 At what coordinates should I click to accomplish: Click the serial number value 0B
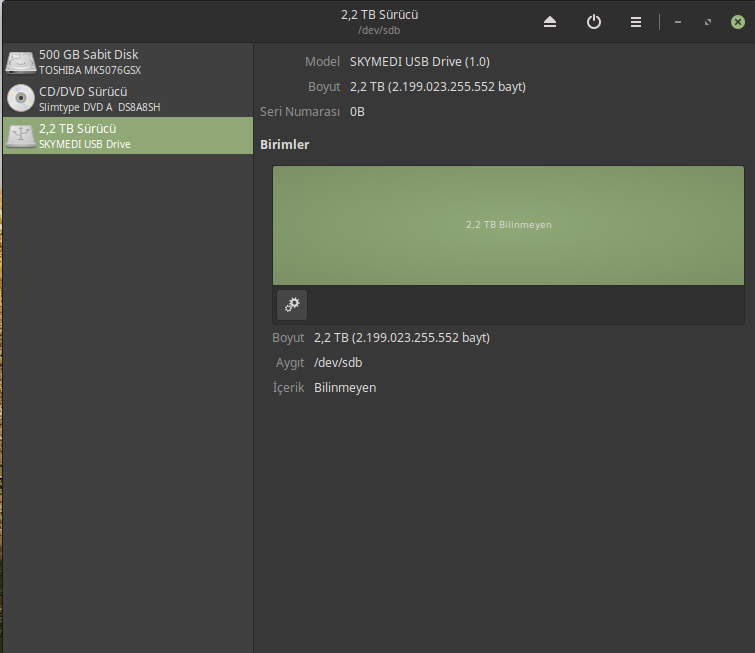357,112
